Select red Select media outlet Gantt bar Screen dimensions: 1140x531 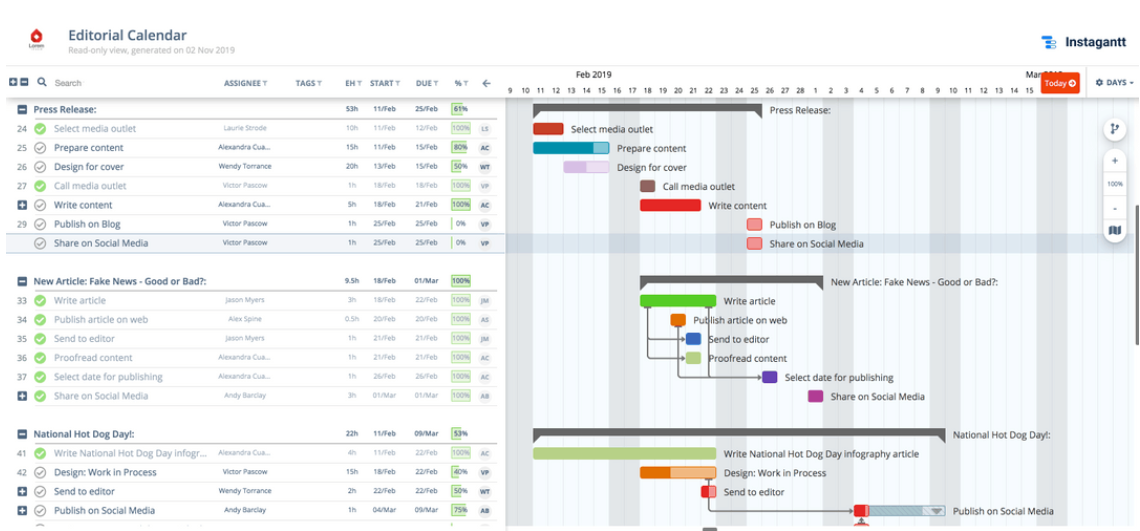548,129
